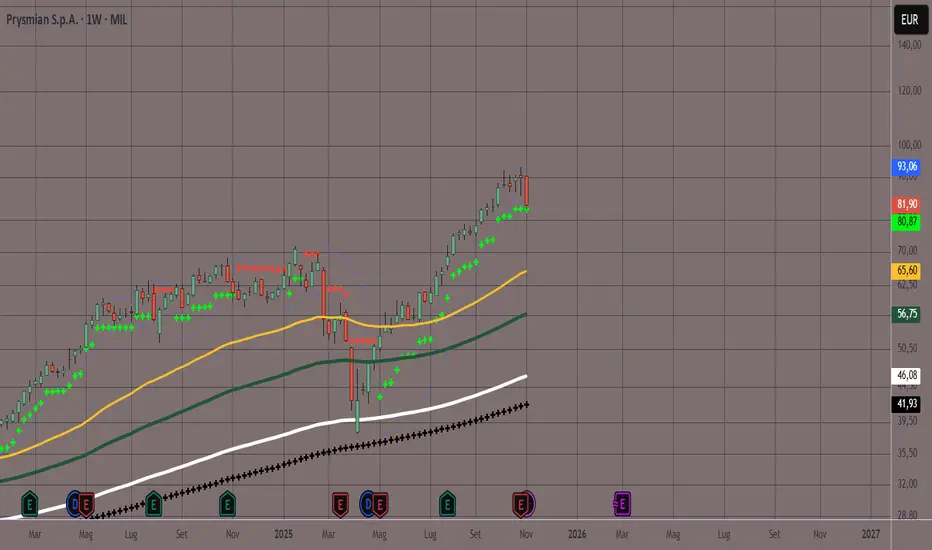This screenshot has width=932, height=550.
Task: Click the 140,00 price axis value
Action: 909,45
